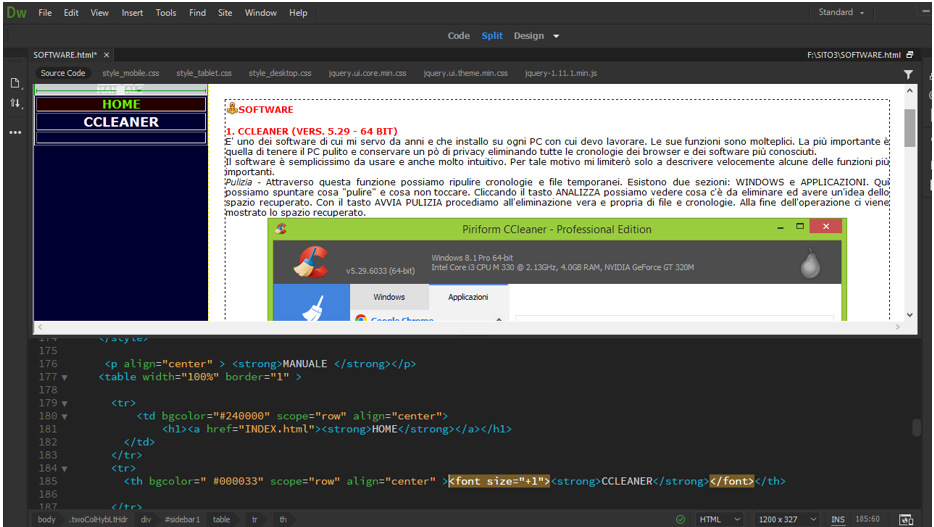Image resolution: width=934 pixels, height=527 pixels.
Task: Open the File menu
Action: pyautogui.click(x=45, y=13)
